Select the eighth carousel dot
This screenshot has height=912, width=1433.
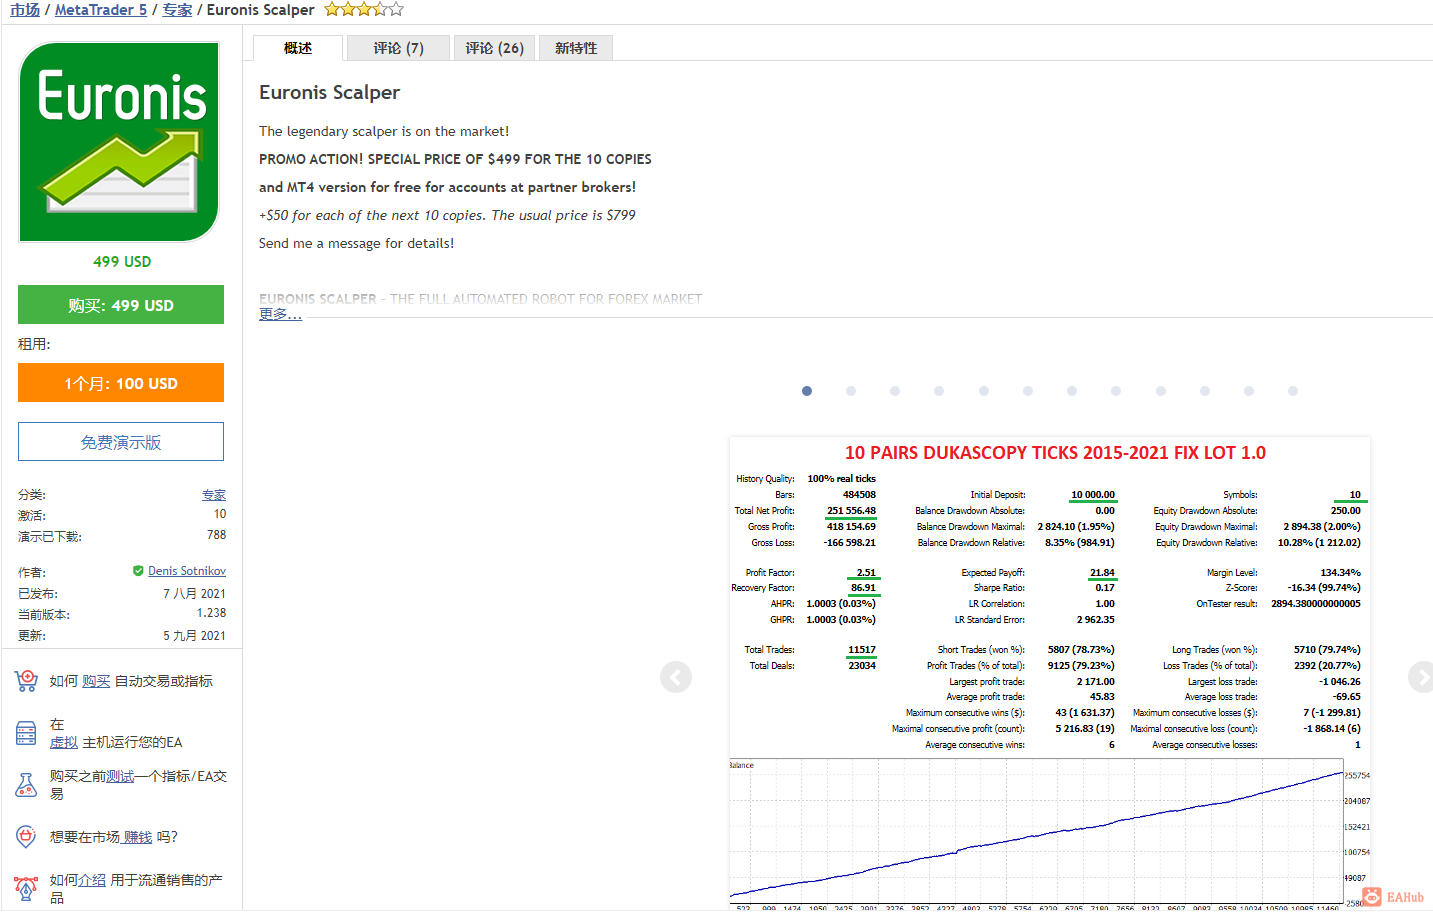1116,391
